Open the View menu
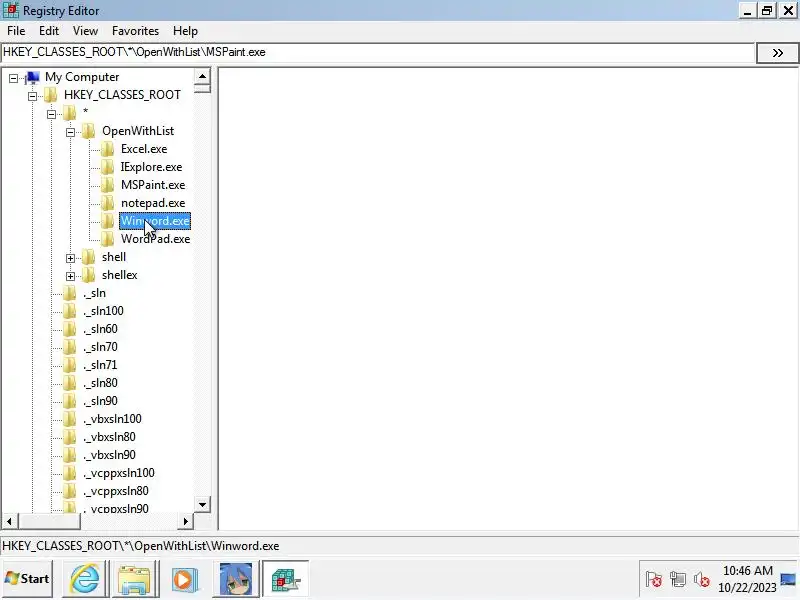 click(x=85, y=31)
